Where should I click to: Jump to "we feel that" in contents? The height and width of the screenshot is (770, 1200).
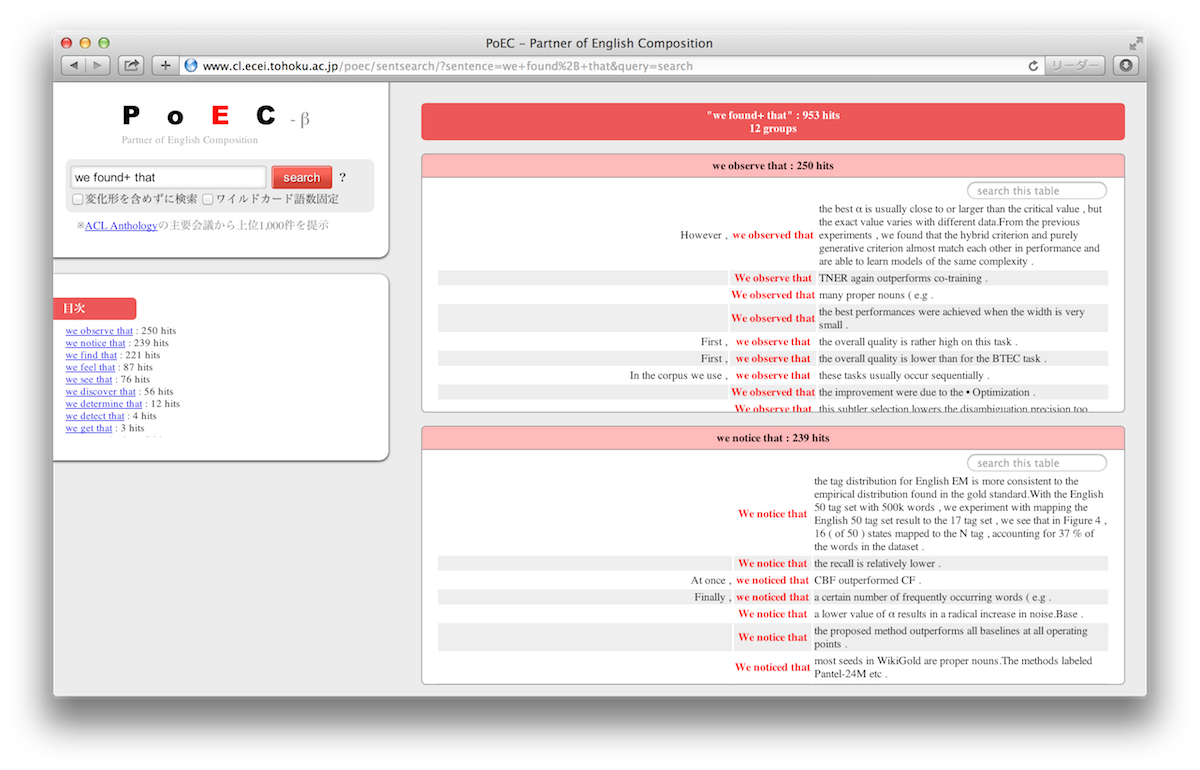click(x=91, y=367)
